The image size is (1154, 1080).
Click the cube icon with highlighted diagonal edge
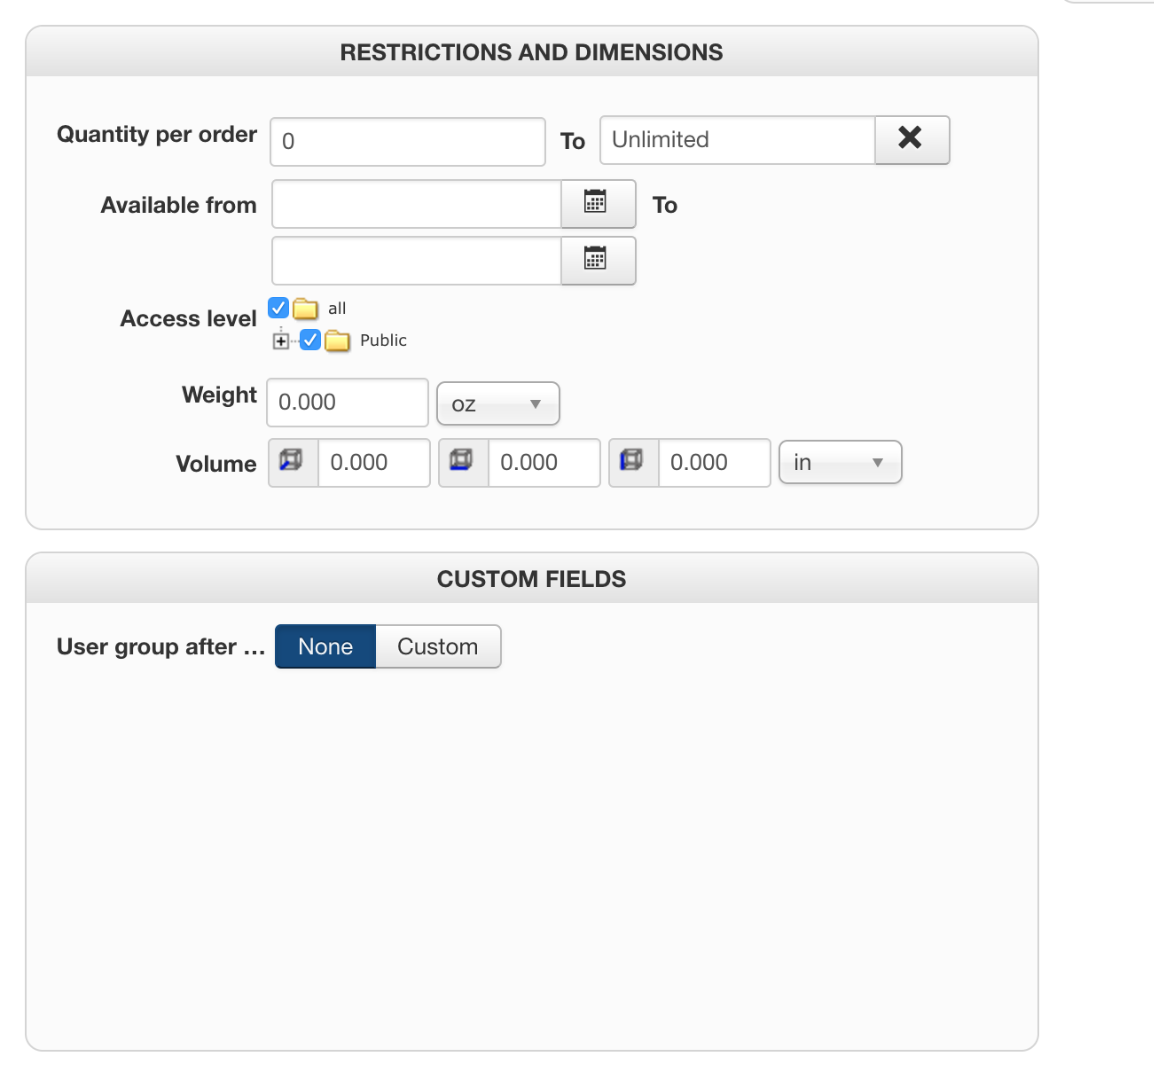click(x=292, y=462)
